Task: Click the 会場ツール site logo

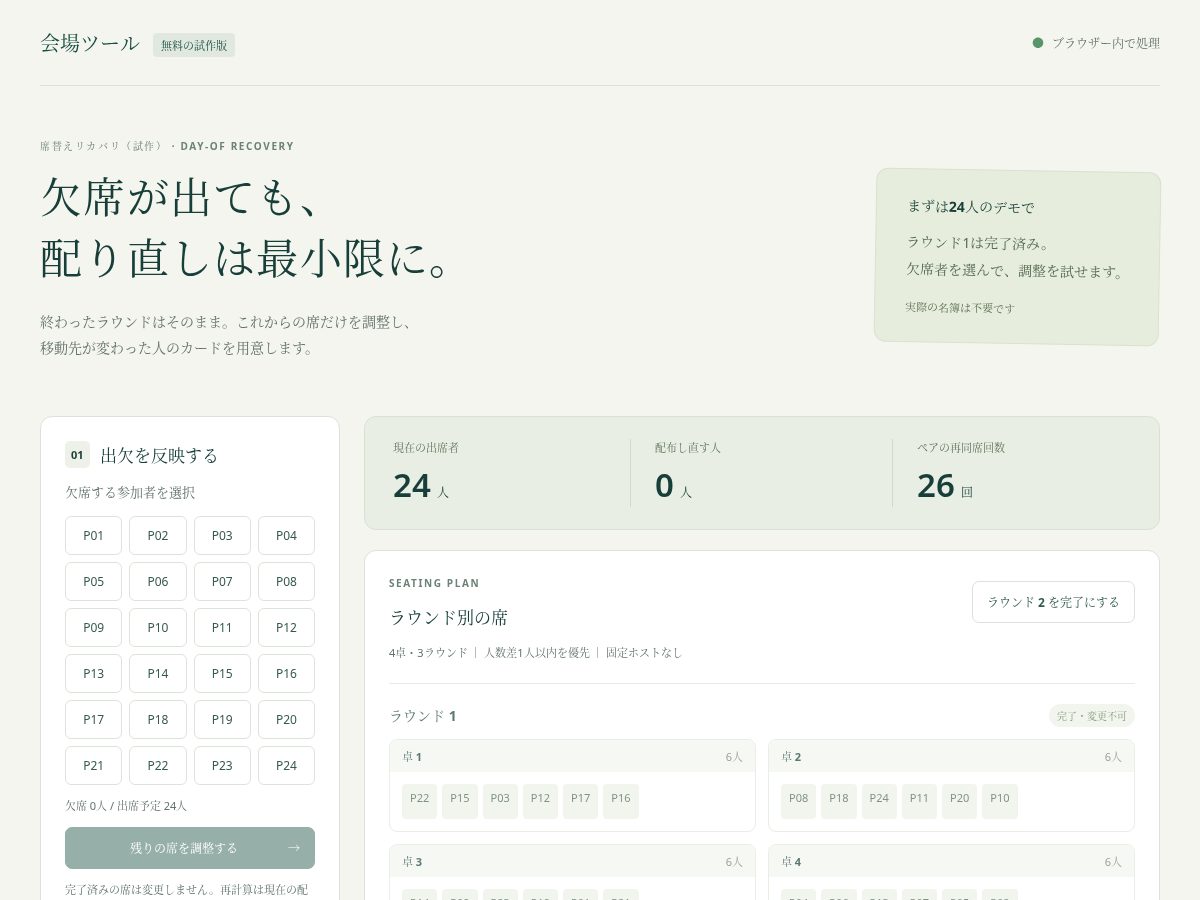Action: pos(90,43)
